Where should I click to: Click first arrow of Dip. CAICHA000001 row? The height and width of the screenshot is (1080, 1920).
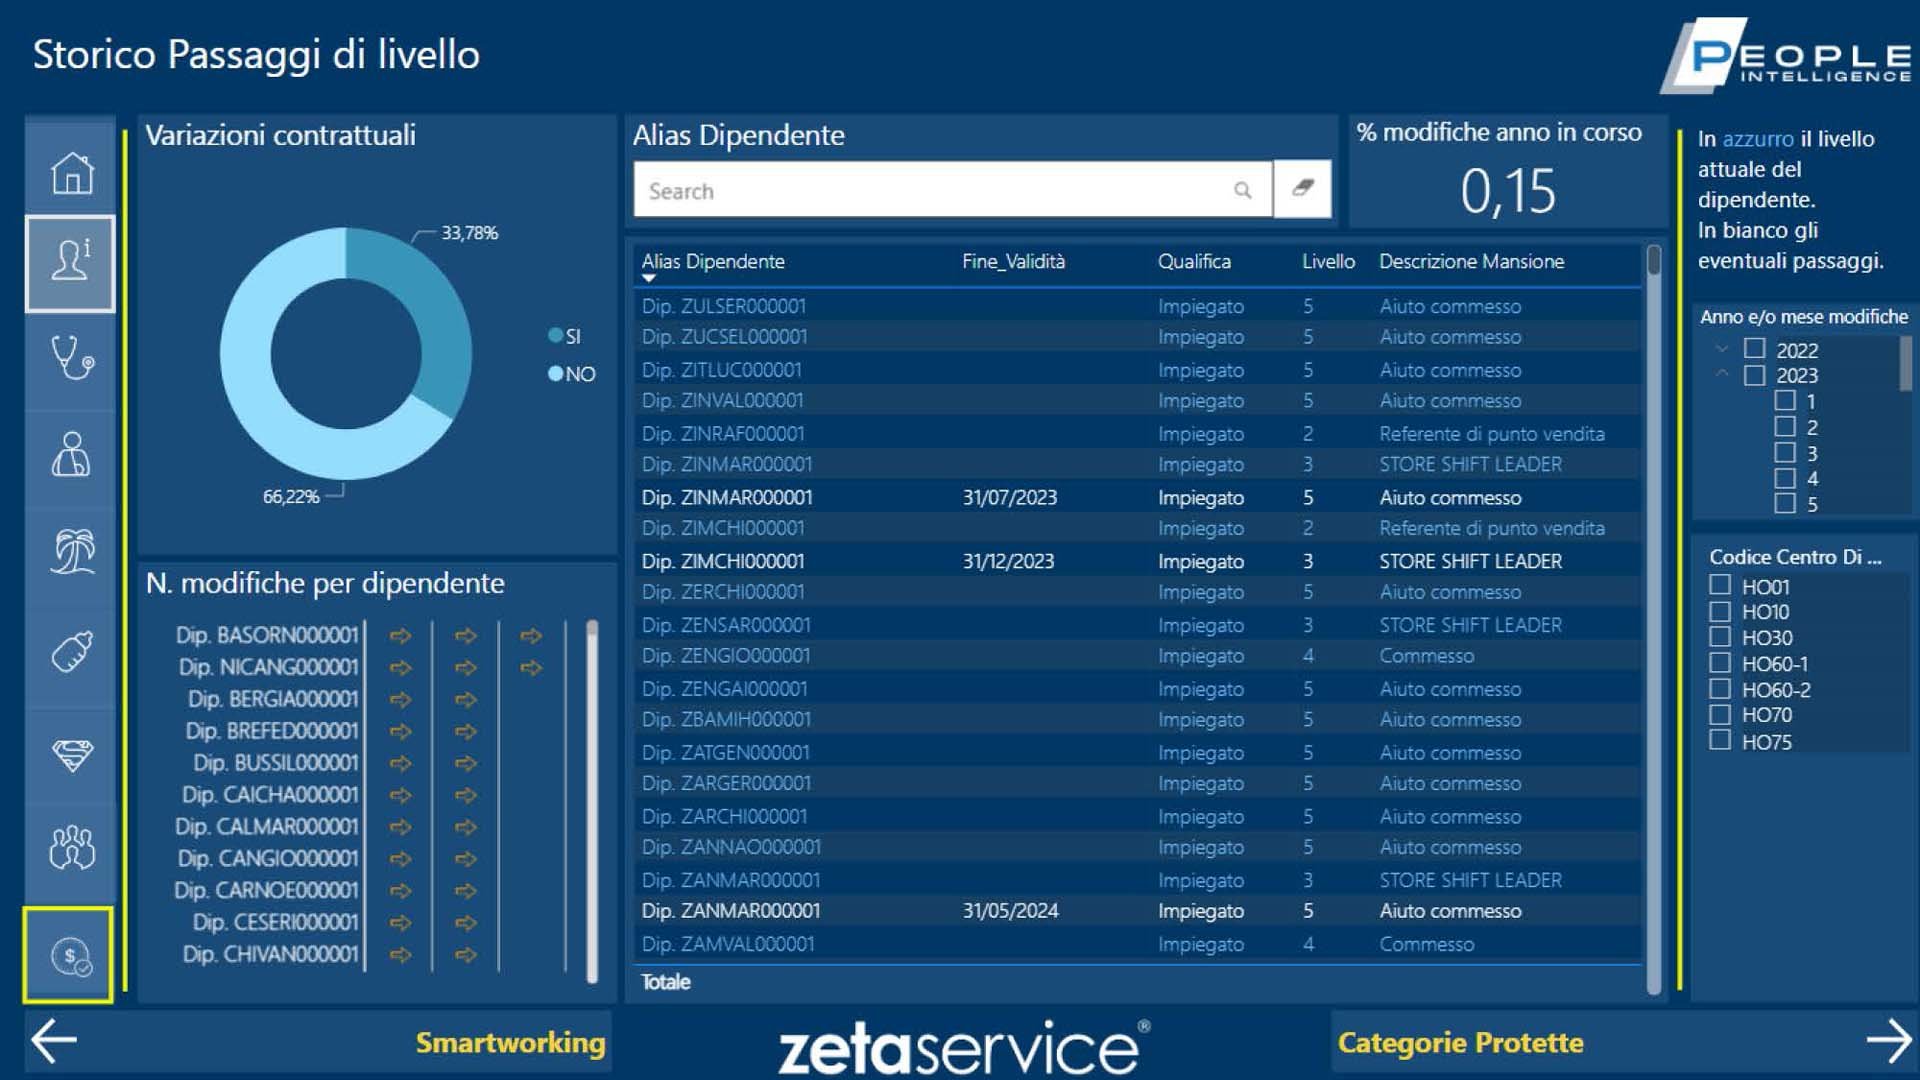pos(401,796)
